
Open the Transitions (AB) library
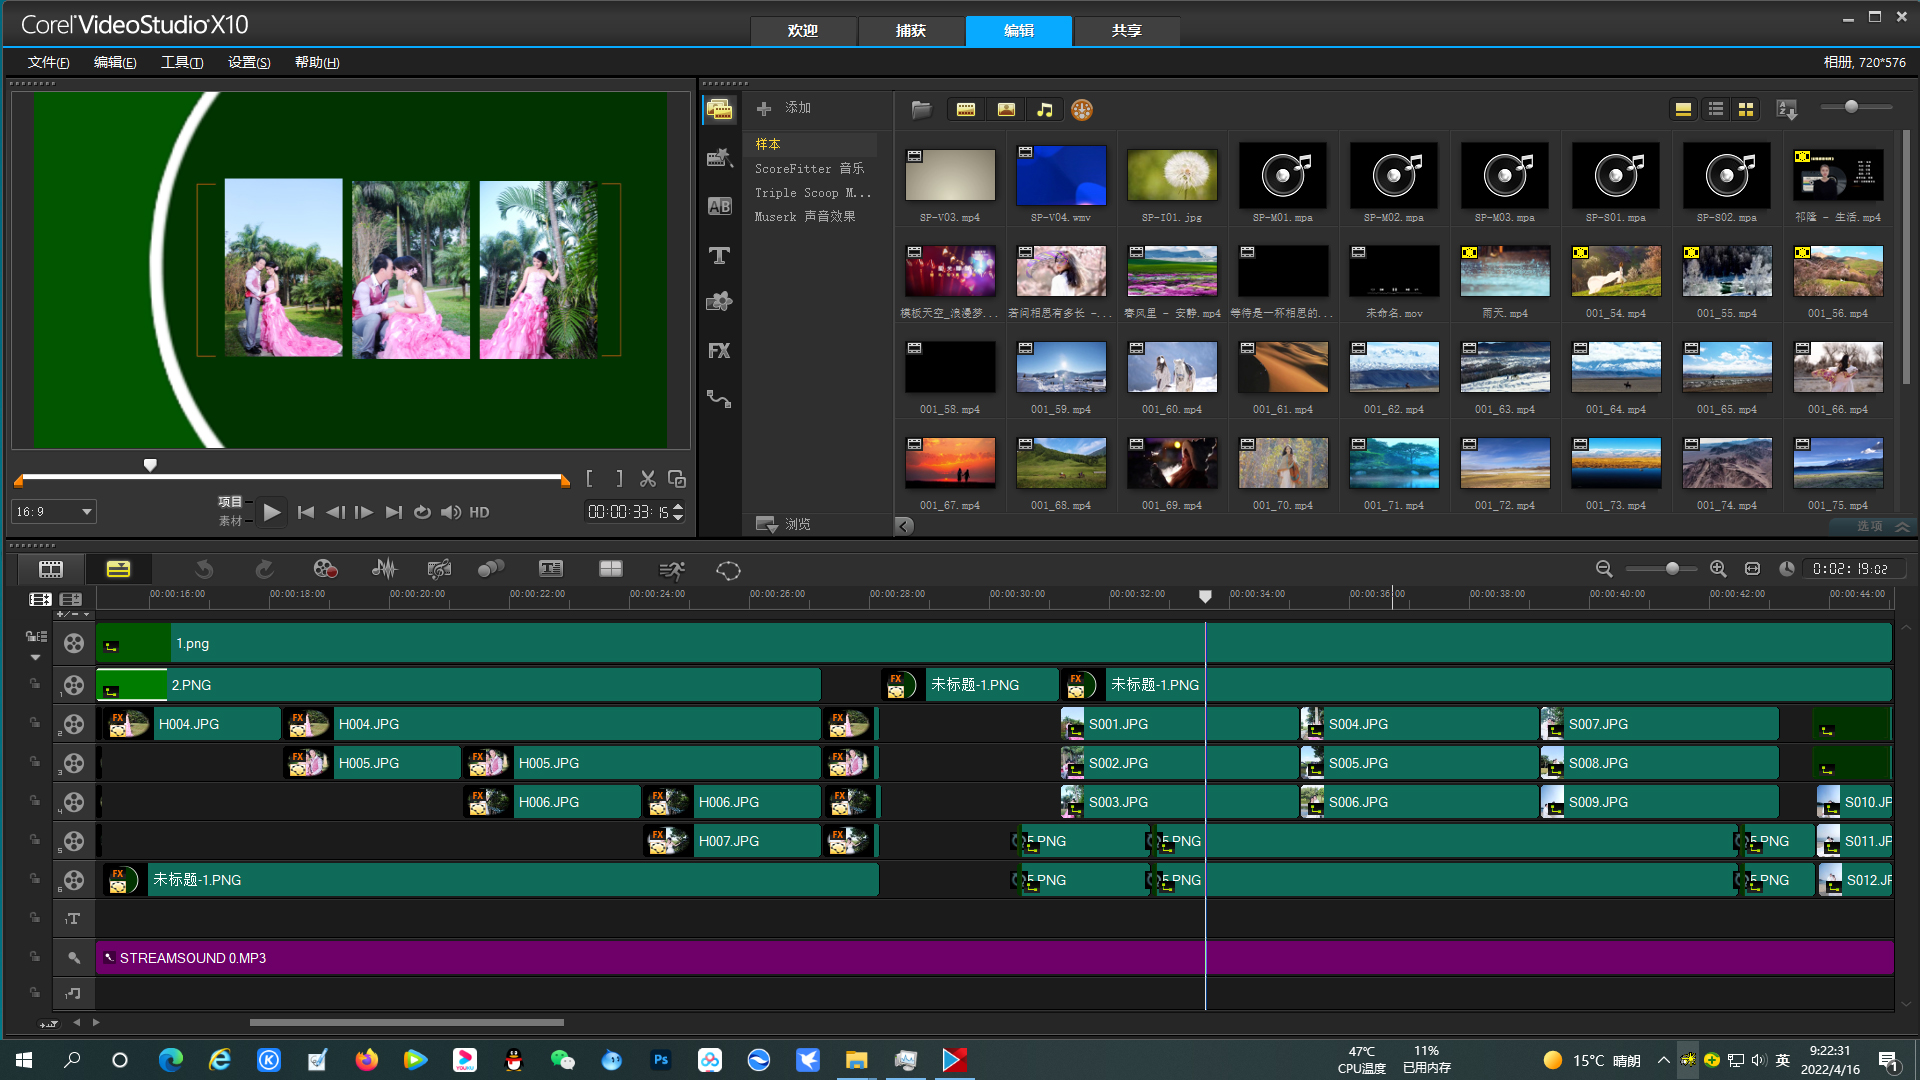[x=719, y=206]
